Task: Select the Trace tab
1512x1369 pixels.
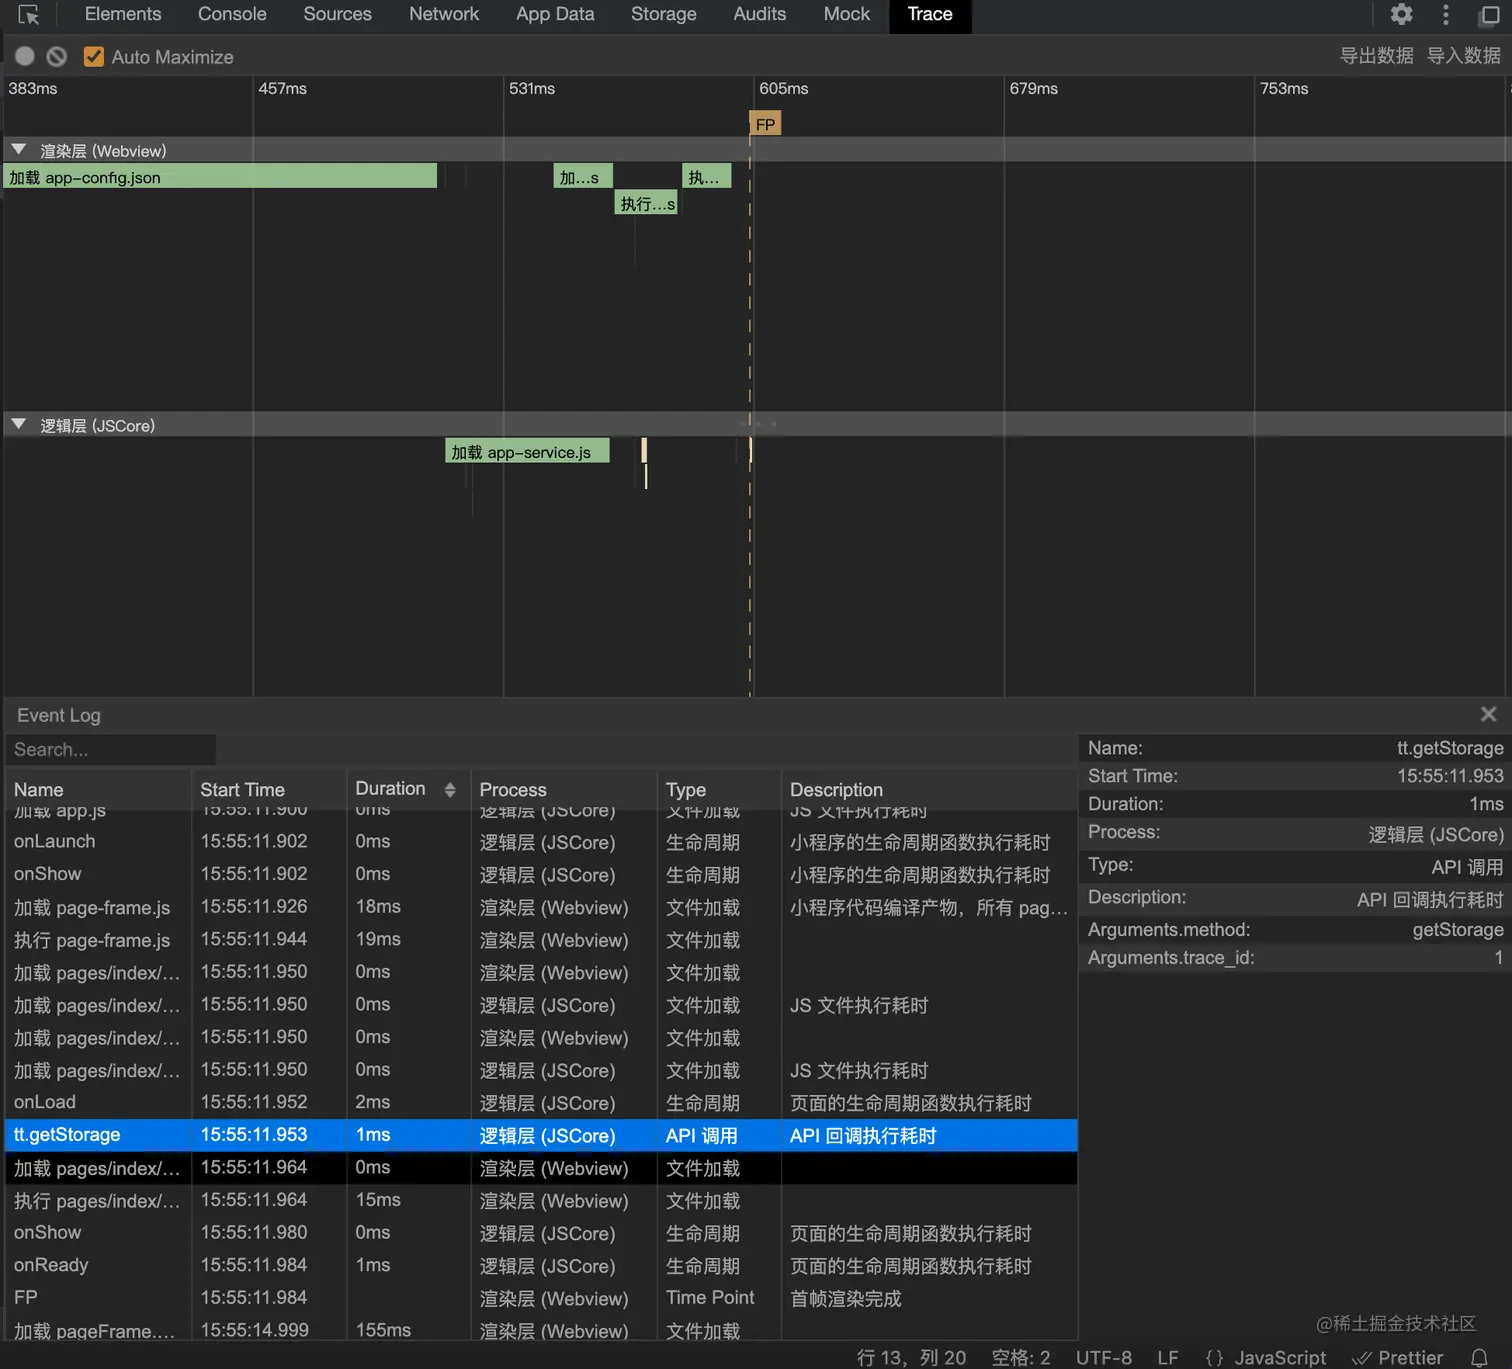Action: point(930,14)
